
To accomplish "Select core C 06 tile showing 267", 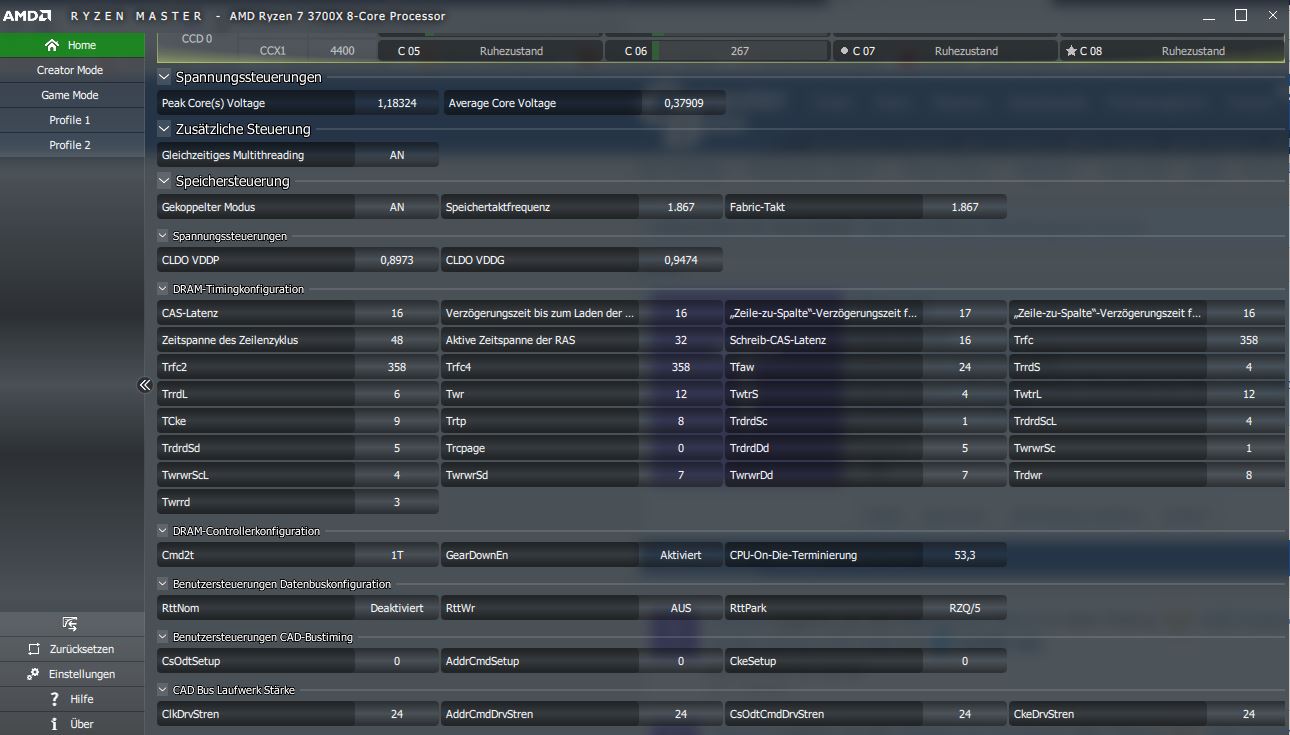I will click(x=717, y=51).
